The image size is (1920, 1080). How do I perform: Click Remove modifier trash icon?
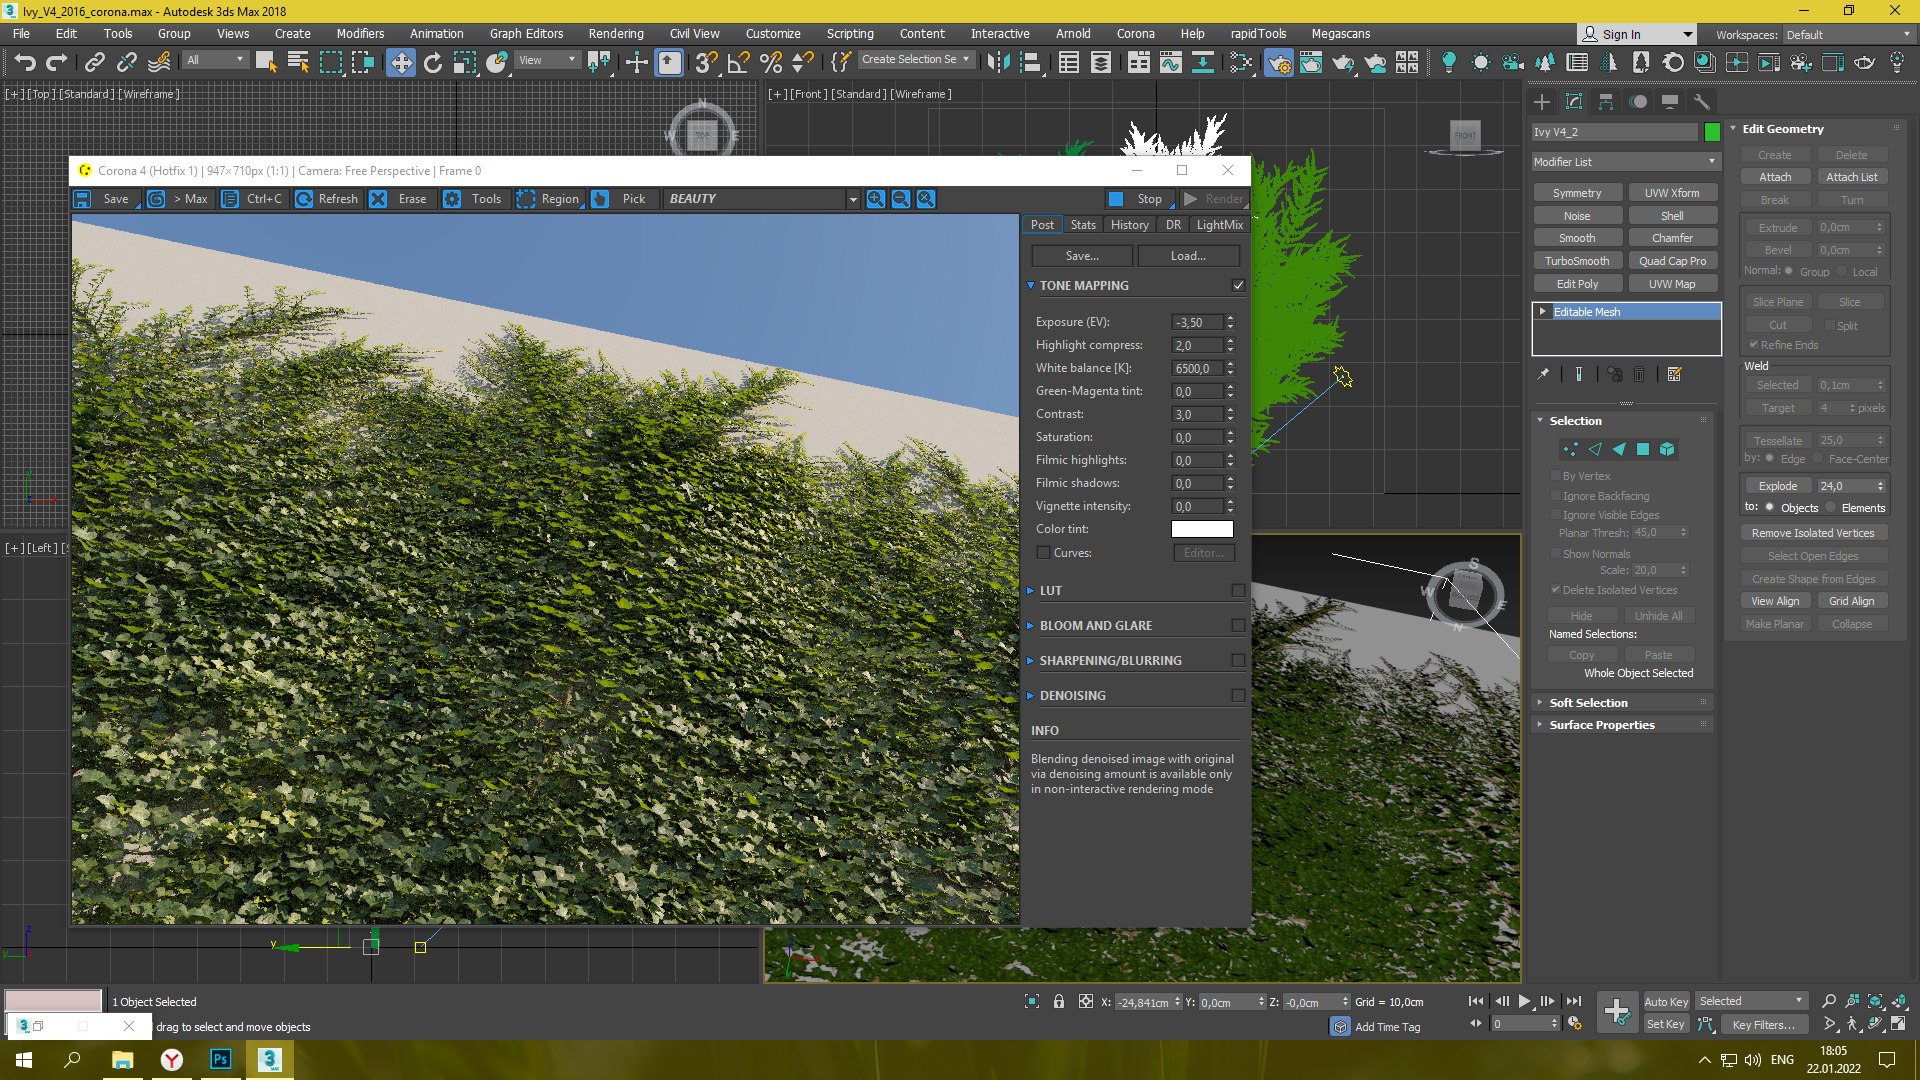pyautogui.click(x=1639, y=374)
